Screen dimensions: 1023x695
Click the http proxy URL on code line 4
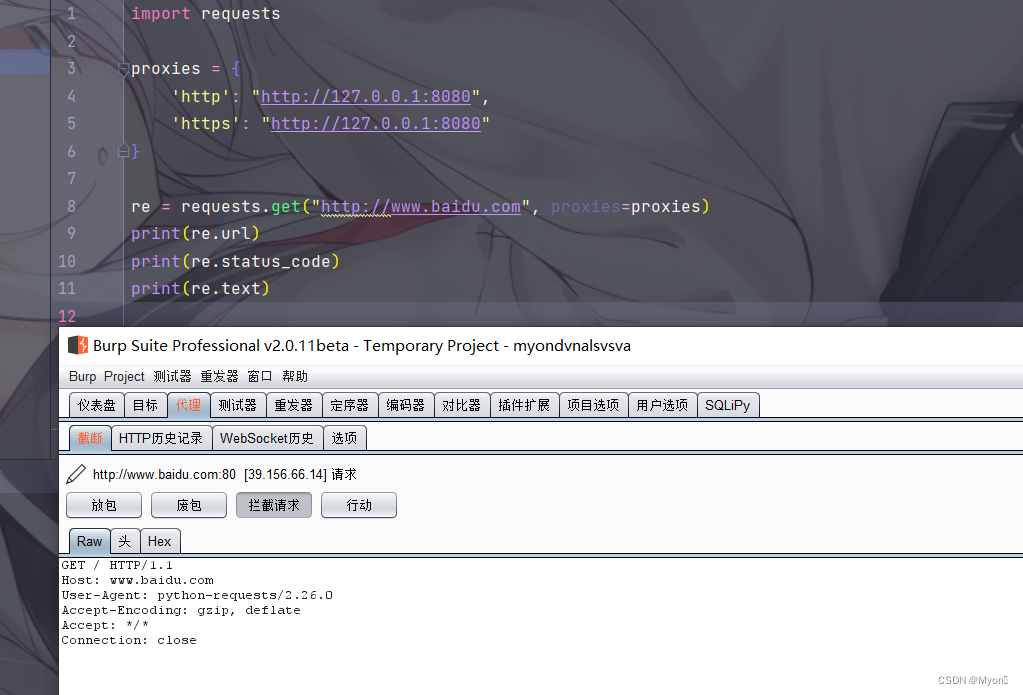tap(366, 97)
